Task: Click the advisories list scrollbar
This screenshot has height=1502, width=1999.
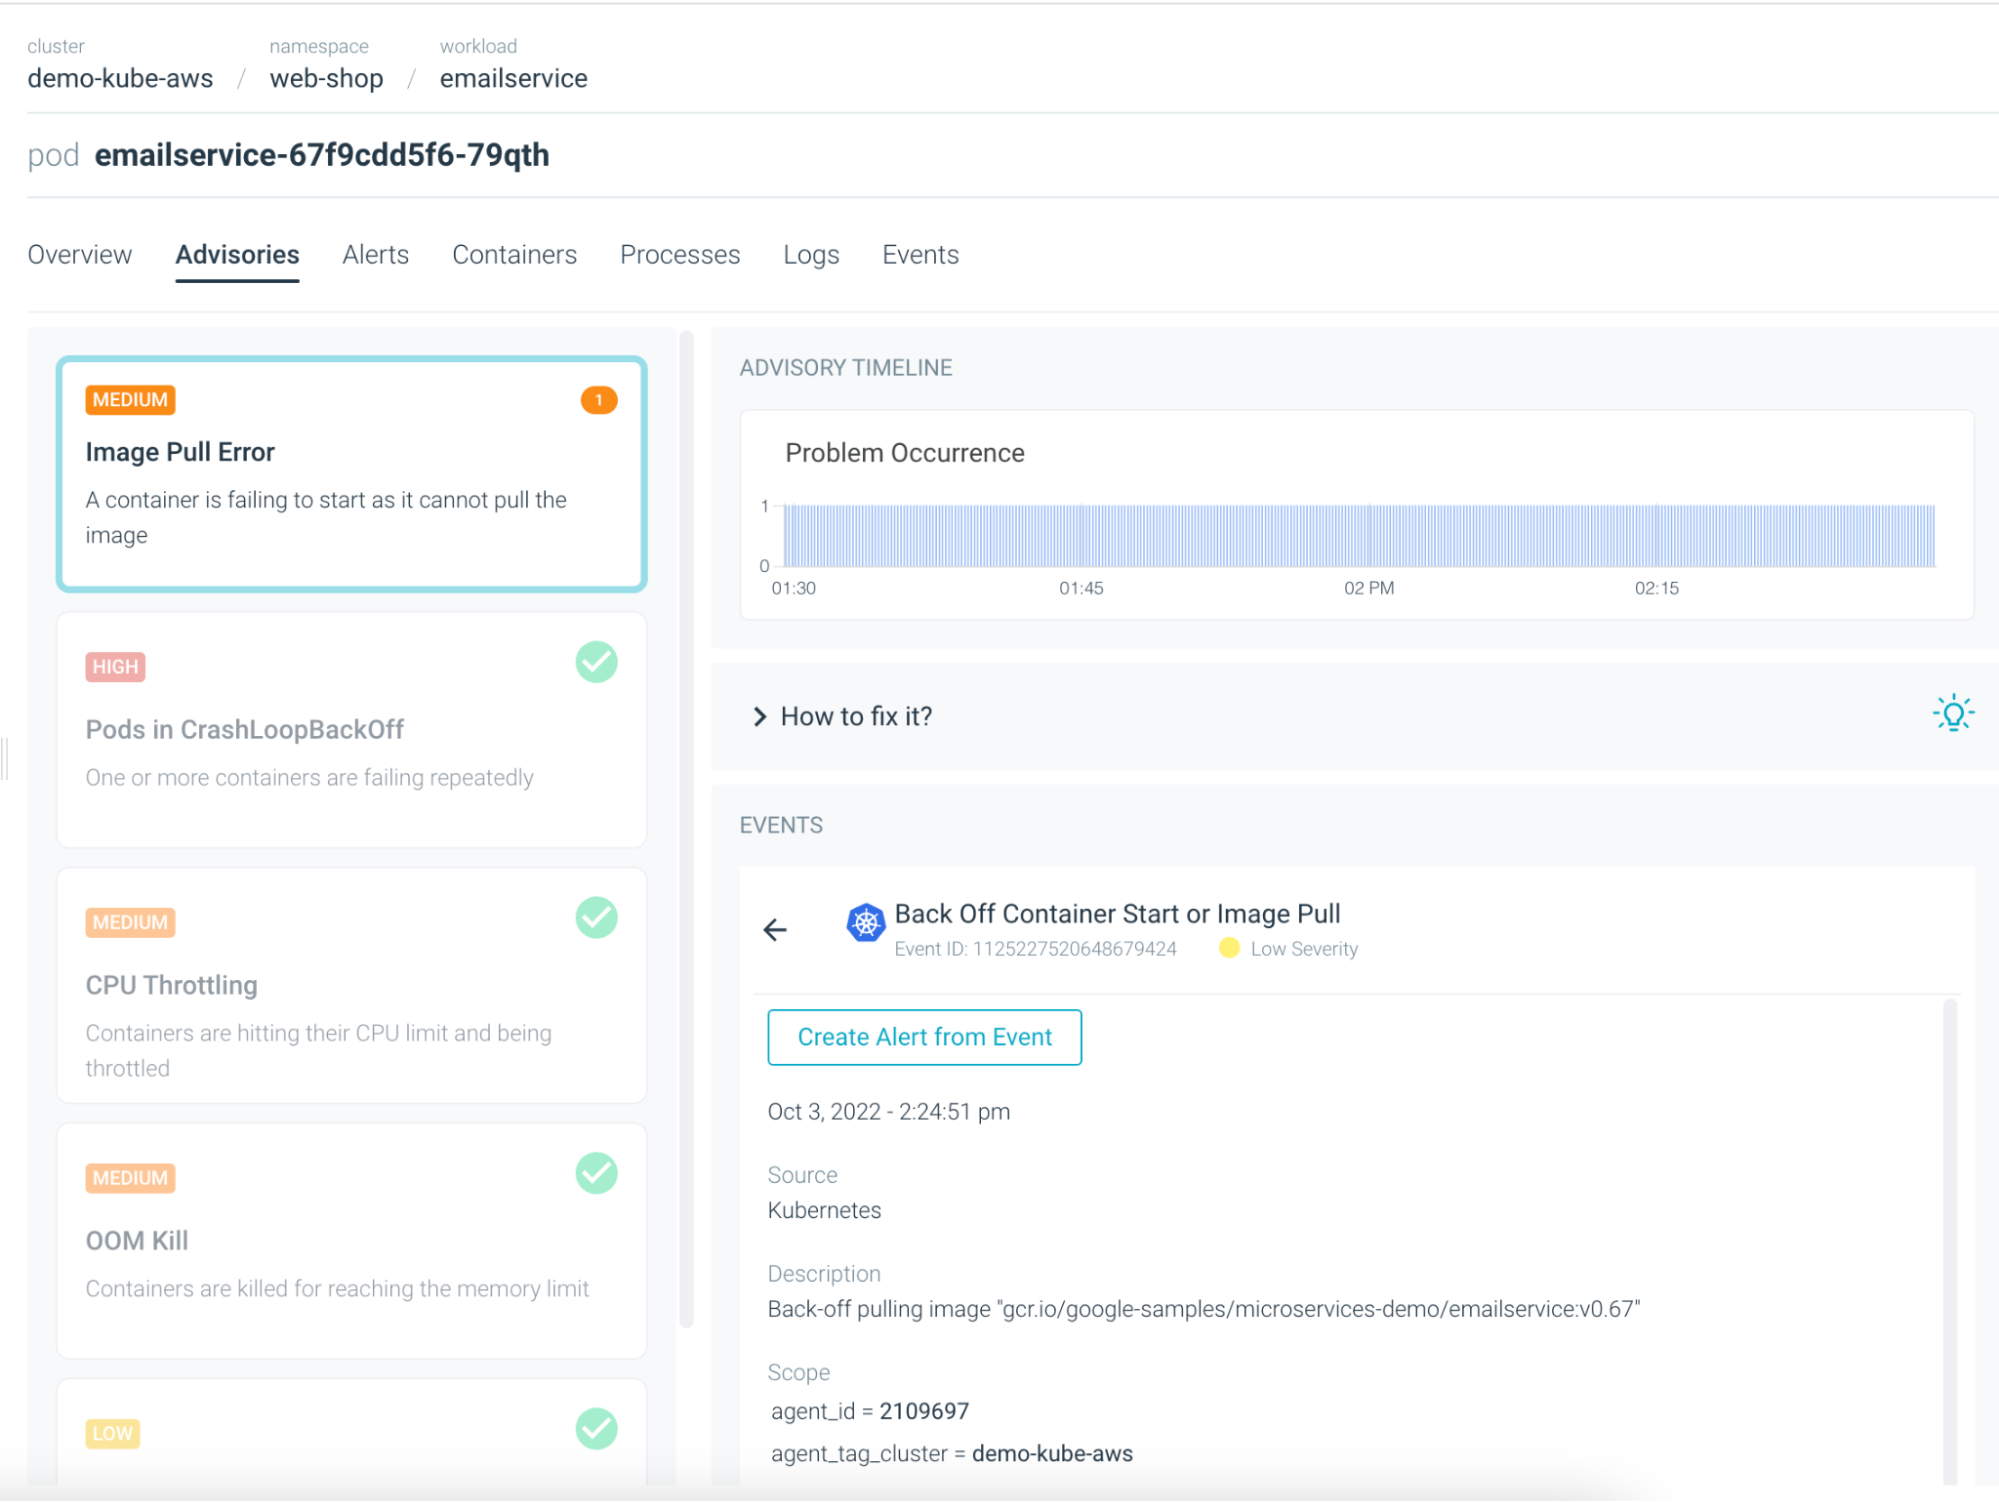Action: (686, 828)
